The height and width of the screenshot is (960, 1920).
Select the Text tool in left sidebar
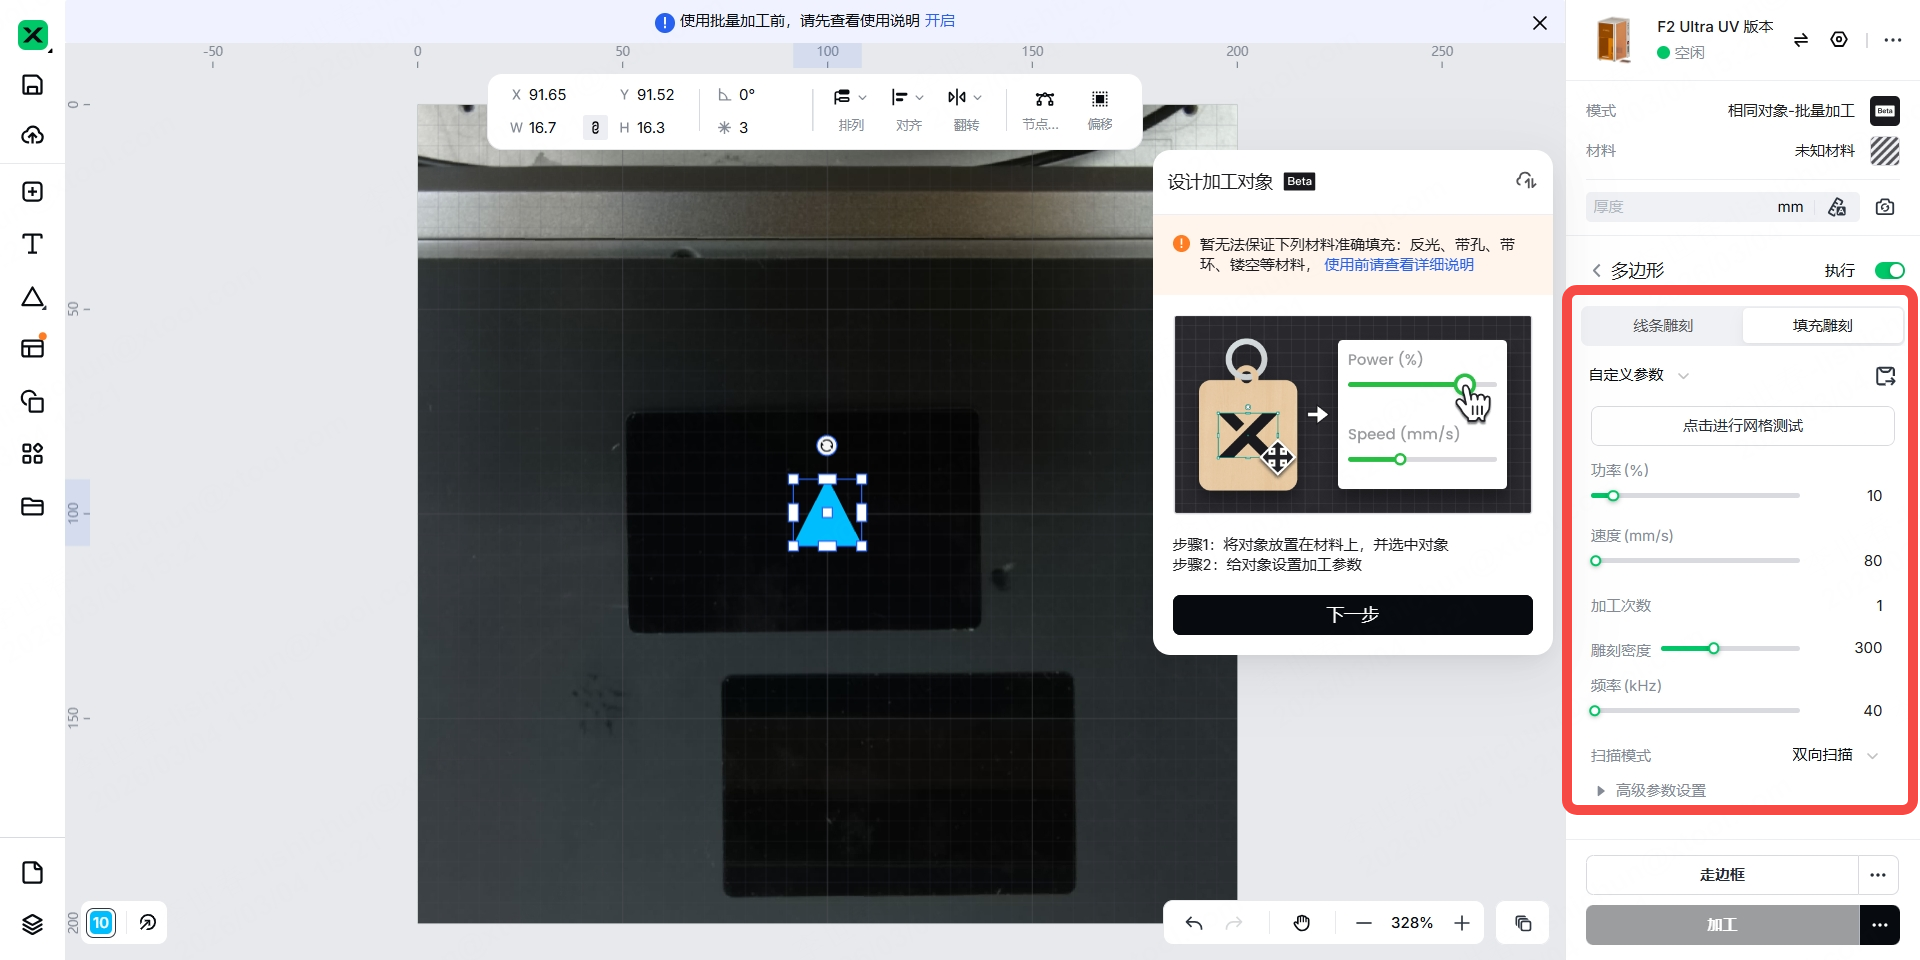tap(32, 244)
